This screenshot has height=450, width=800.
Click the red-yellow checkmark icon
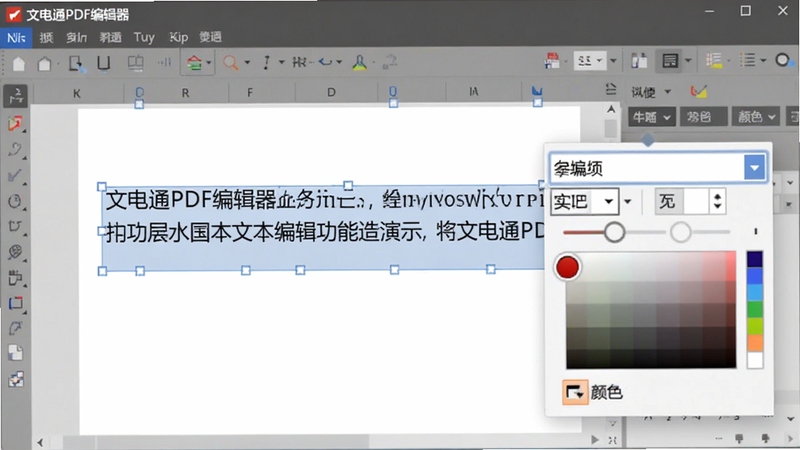[x=698, y=92]
